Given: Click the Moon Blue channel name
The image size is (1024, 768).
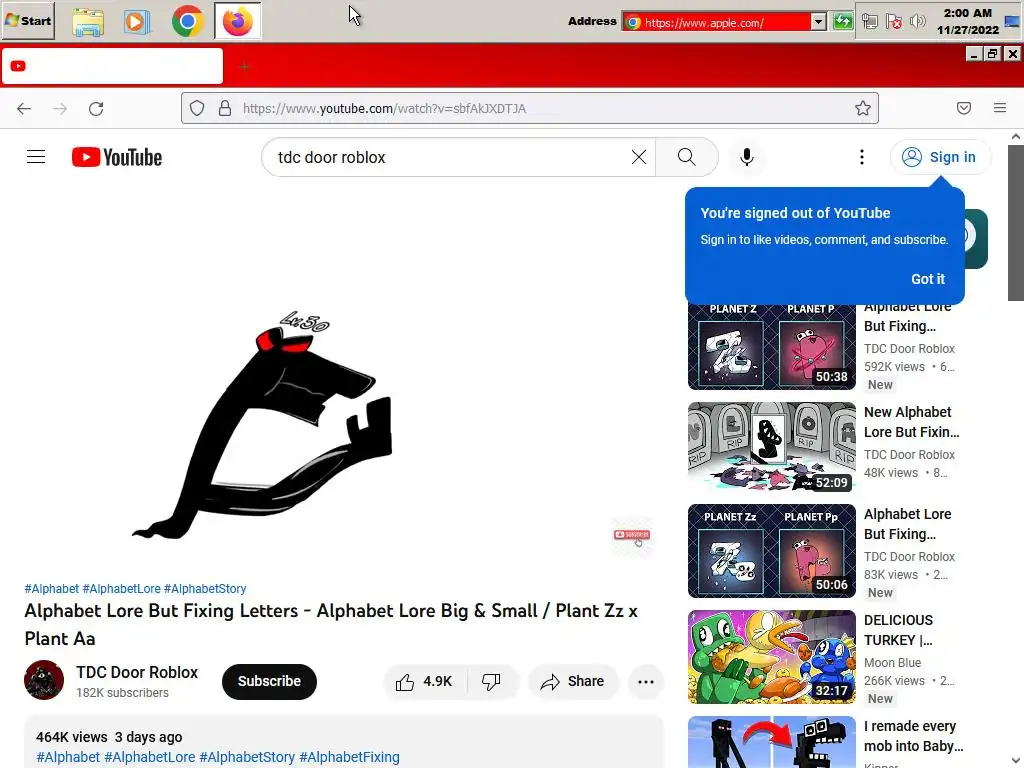Looking at the screenshot, I should click(x=892, y=662).
